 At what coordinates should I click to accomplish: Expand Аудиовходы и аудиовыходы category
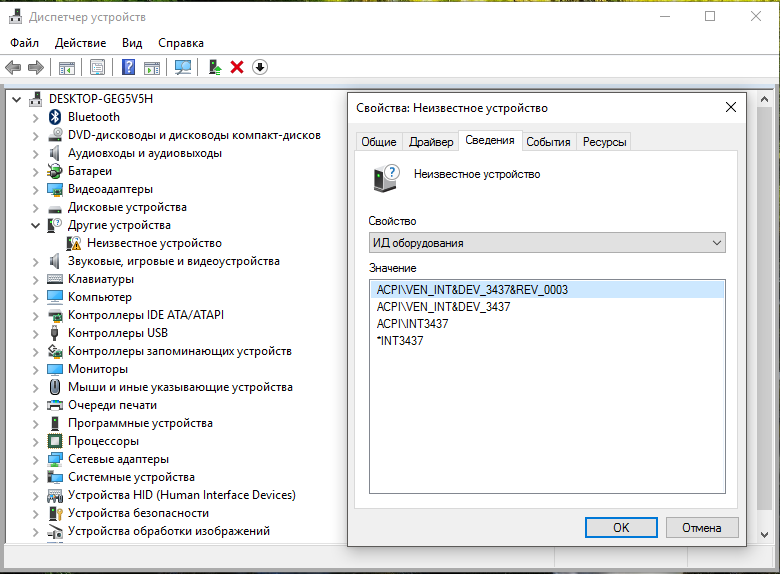coord(35,154)
